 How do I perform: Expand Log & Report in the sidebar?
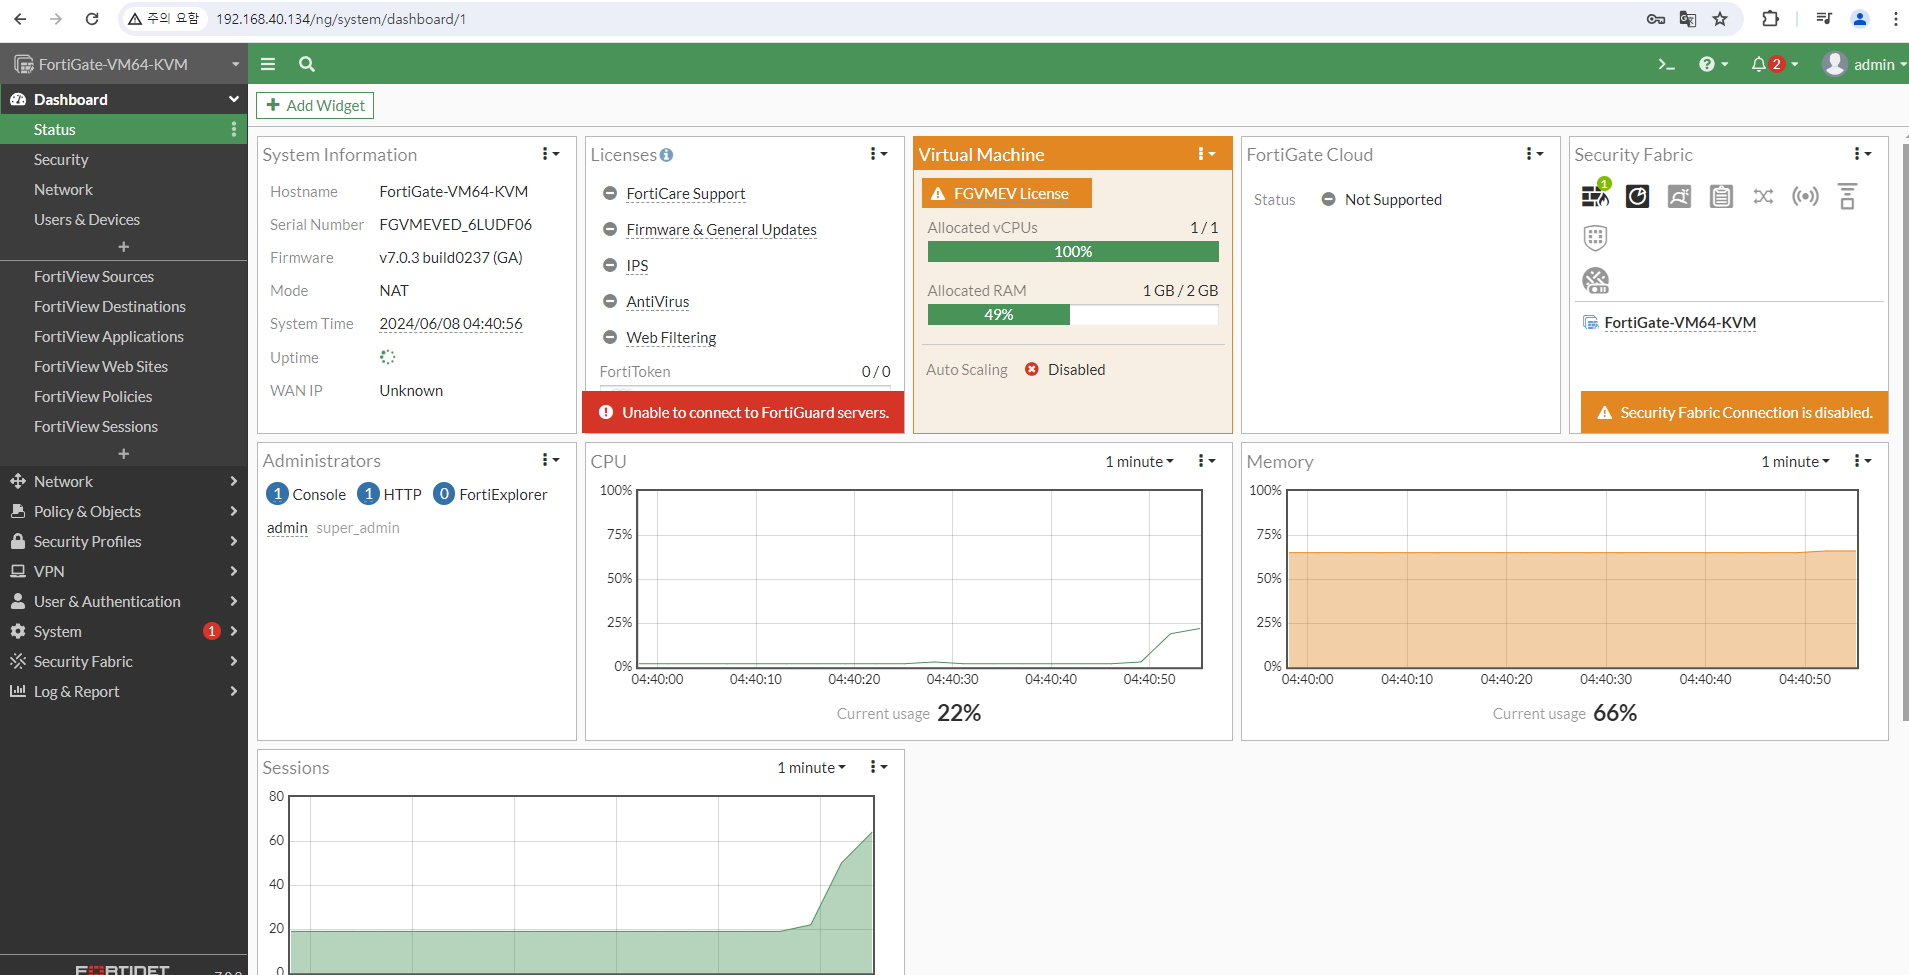point(124,691)
